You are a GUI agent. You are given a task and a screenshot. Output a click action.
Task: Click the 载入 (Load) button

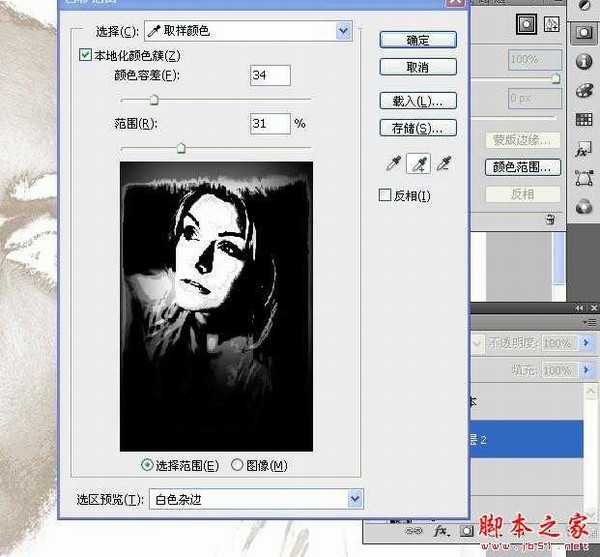[x=418, y=101]
